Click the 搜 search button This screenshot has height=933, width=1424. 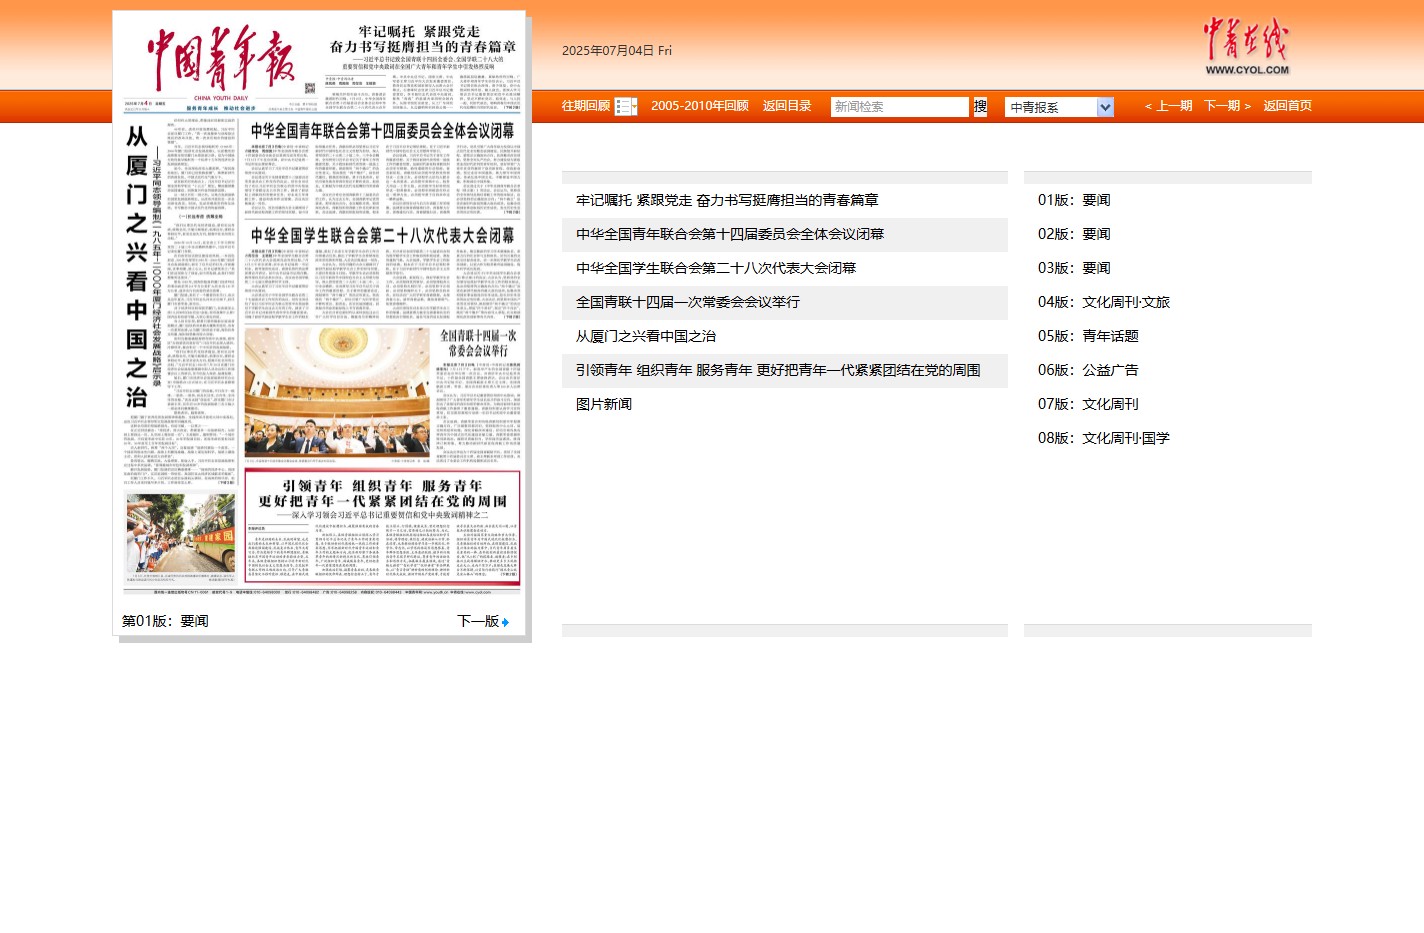(x=981, y=106)
